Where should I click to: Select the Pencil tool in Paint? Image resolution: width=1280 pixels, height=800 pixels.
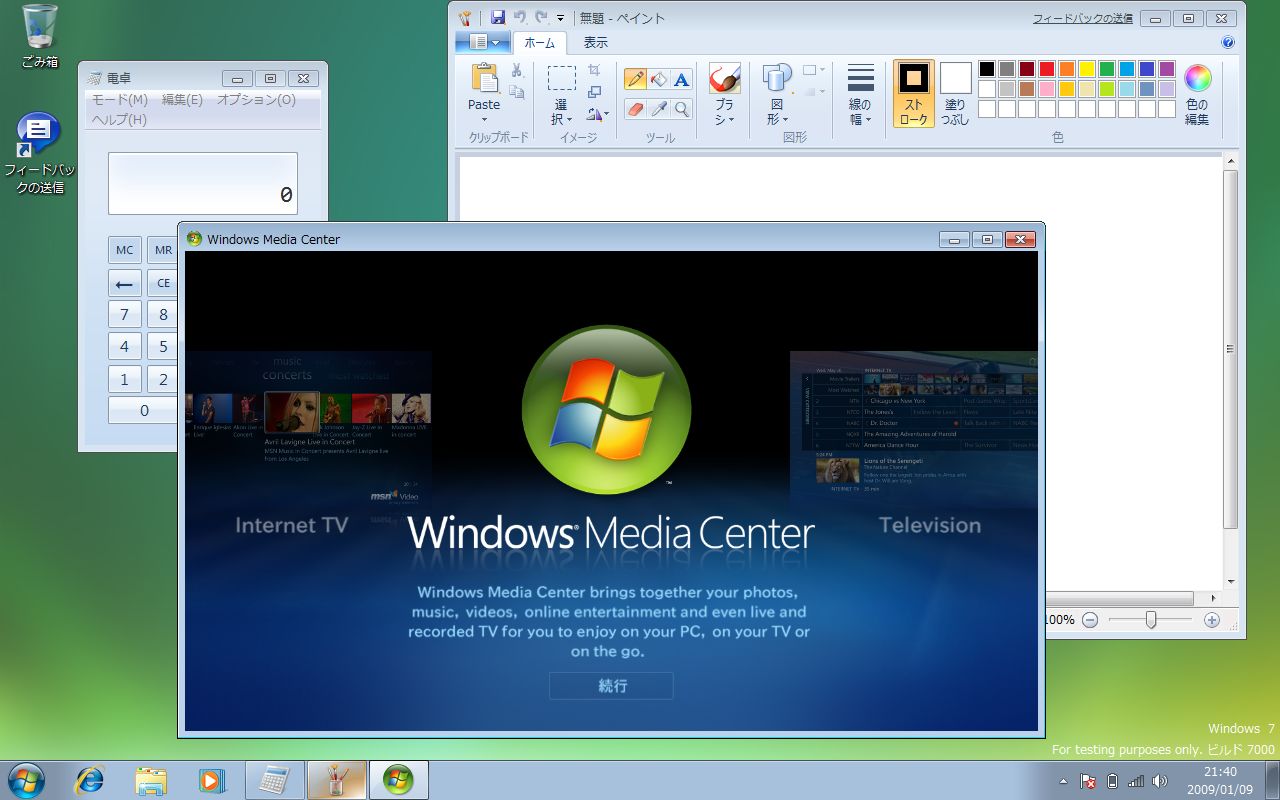pos(635,79)
